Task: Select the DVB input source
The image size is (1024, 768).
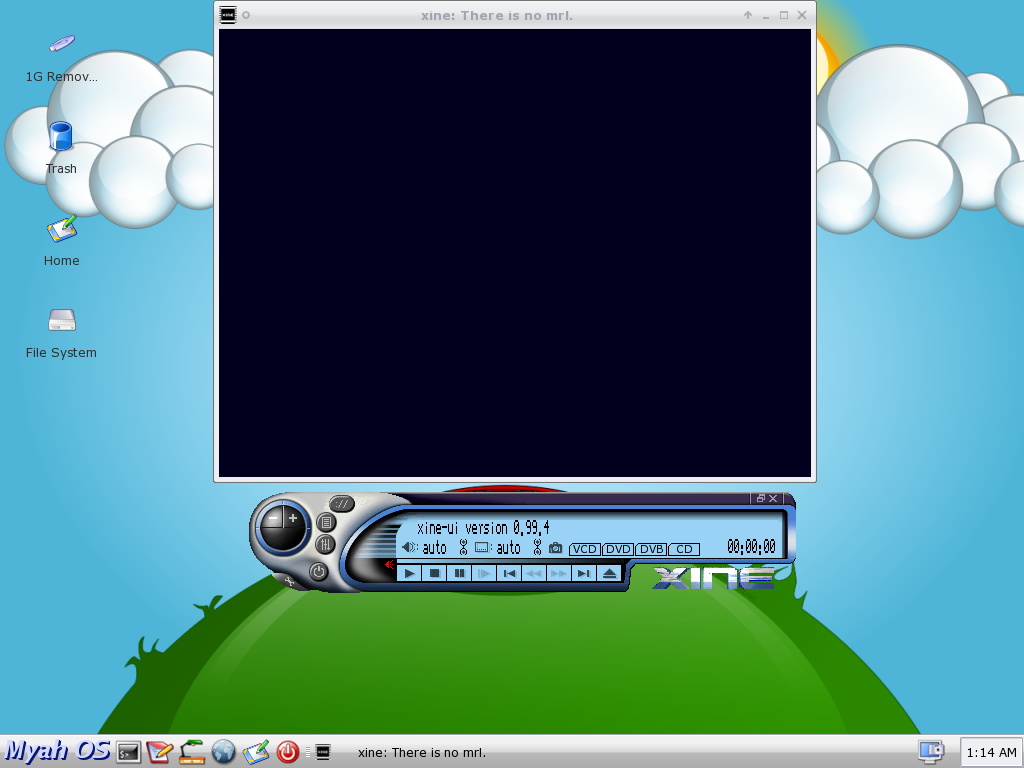Action: pyautogui.click(x=651, y=549)
